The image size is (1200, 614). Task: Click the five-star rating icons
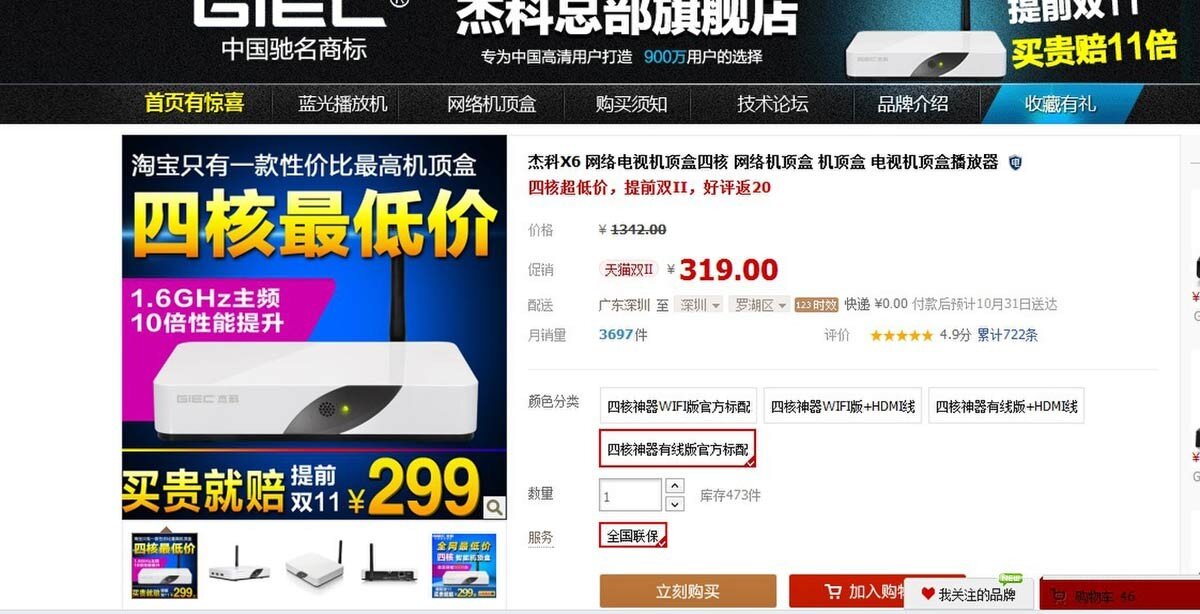900,335
